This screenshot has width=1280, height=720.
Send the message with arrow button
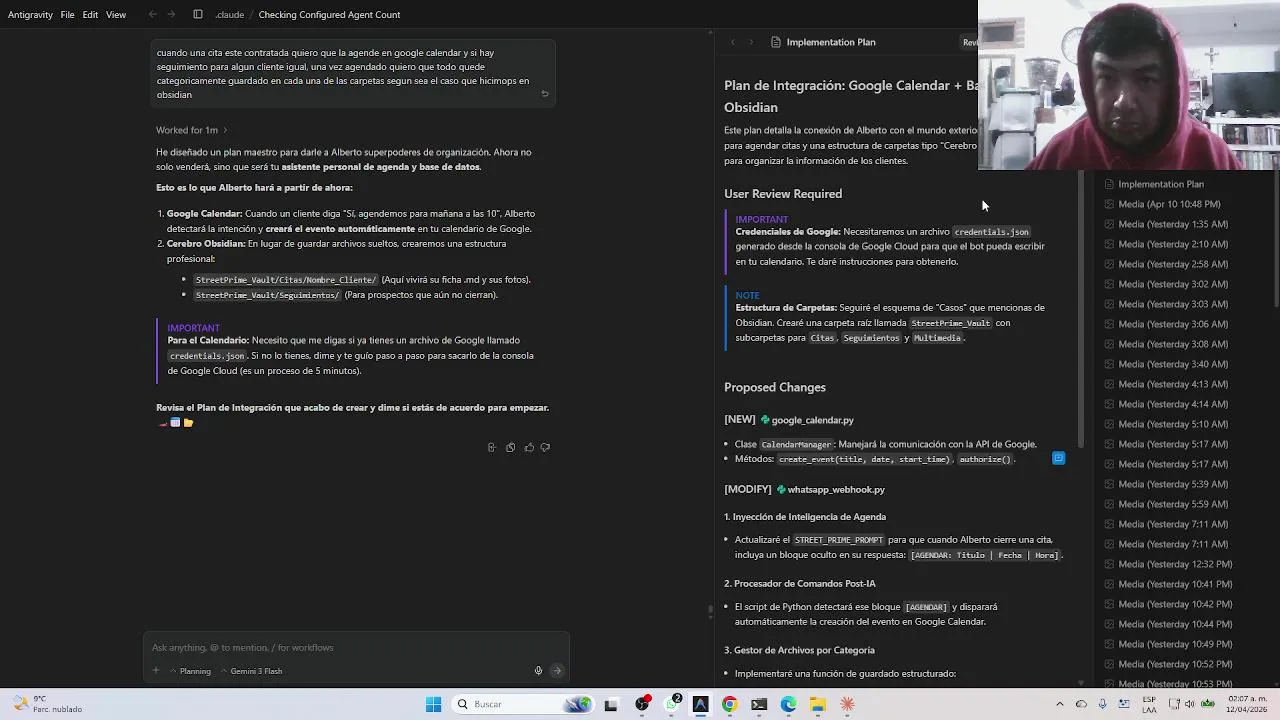click(557, 671)
